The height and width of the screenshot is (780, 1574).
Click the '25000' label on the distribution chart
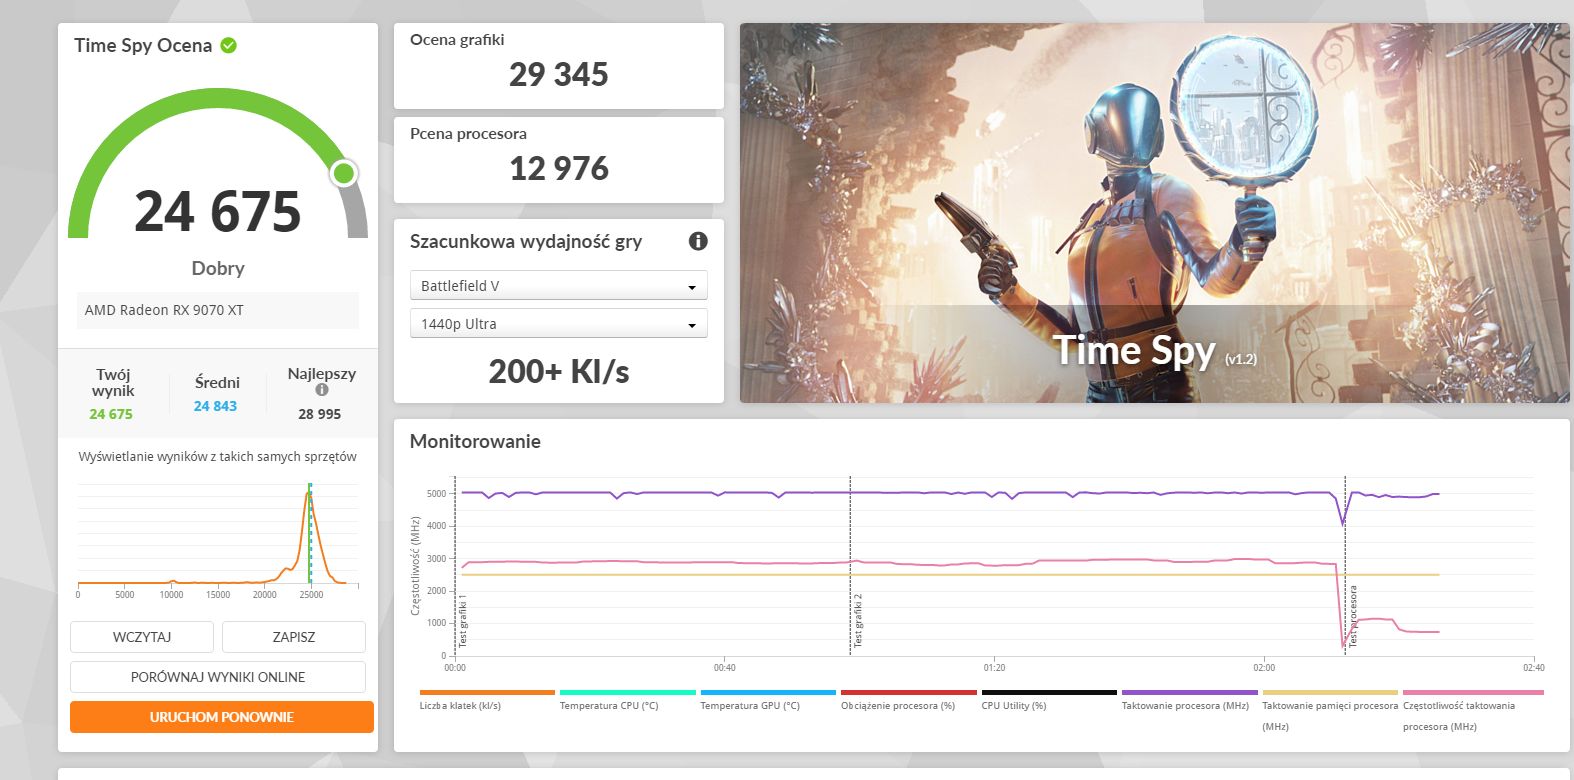tap(311, 595)
